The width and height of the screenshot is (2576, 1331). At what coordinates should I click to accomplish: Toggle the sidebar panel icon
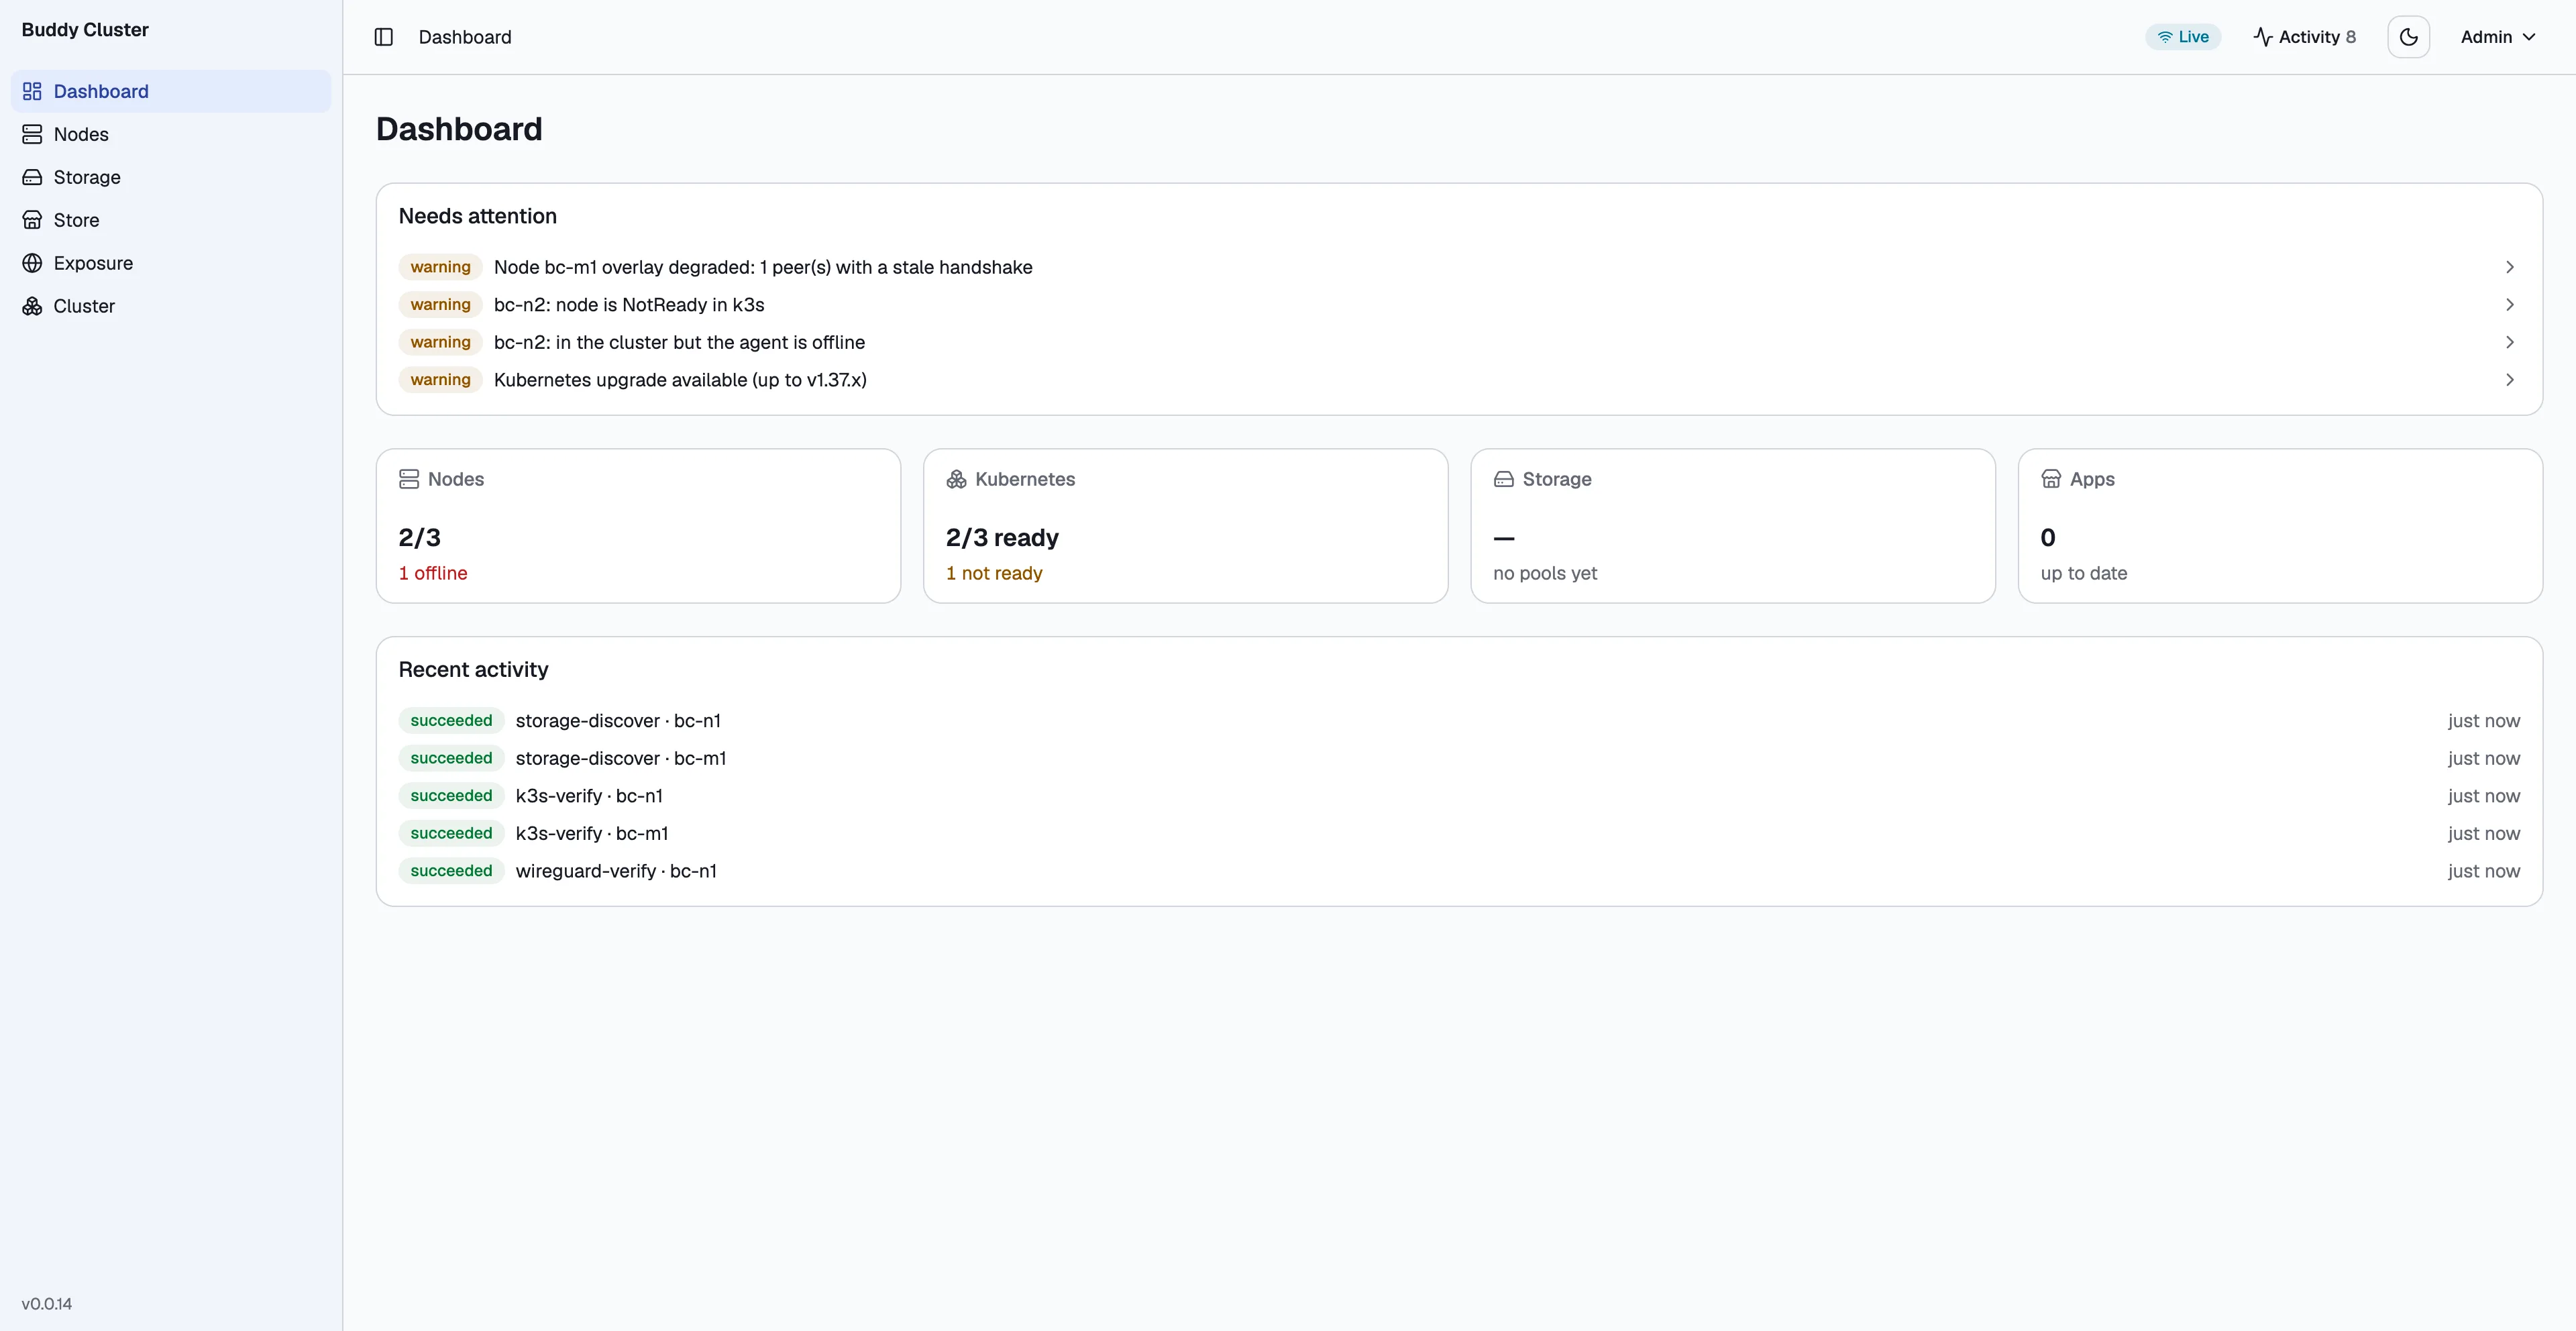383,37
